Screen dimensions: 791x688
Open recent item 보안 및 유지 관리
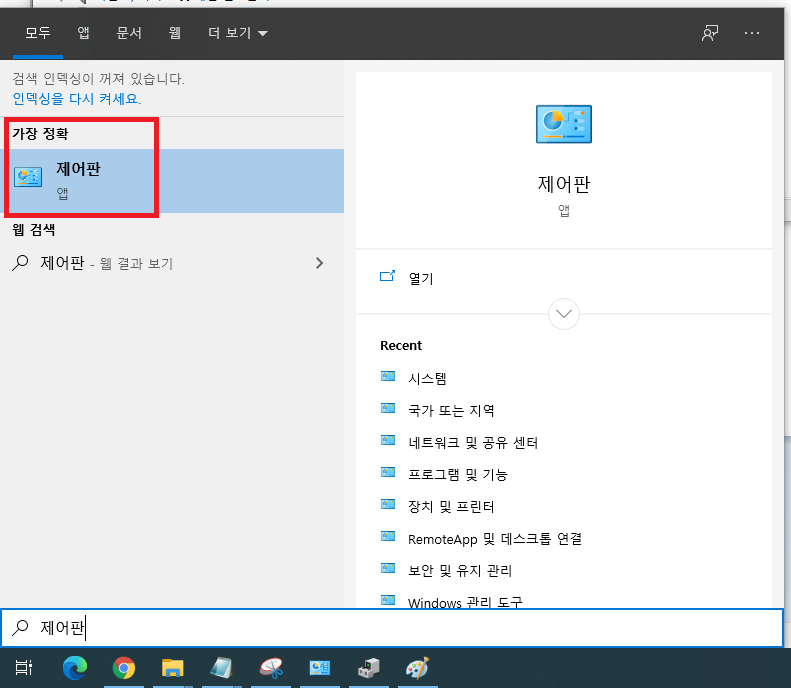pos(460,570)
